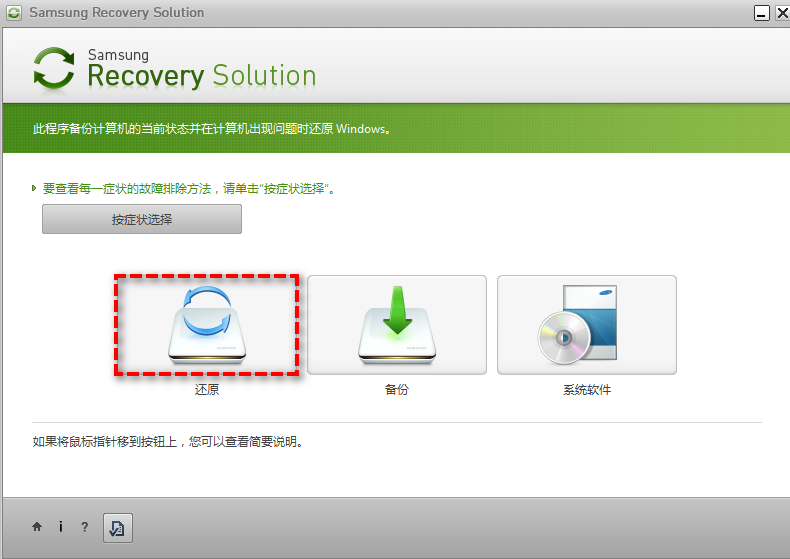Screen dimensions: 790x559
Task: Click the document checkmark icon button
Action: point(118,528)
